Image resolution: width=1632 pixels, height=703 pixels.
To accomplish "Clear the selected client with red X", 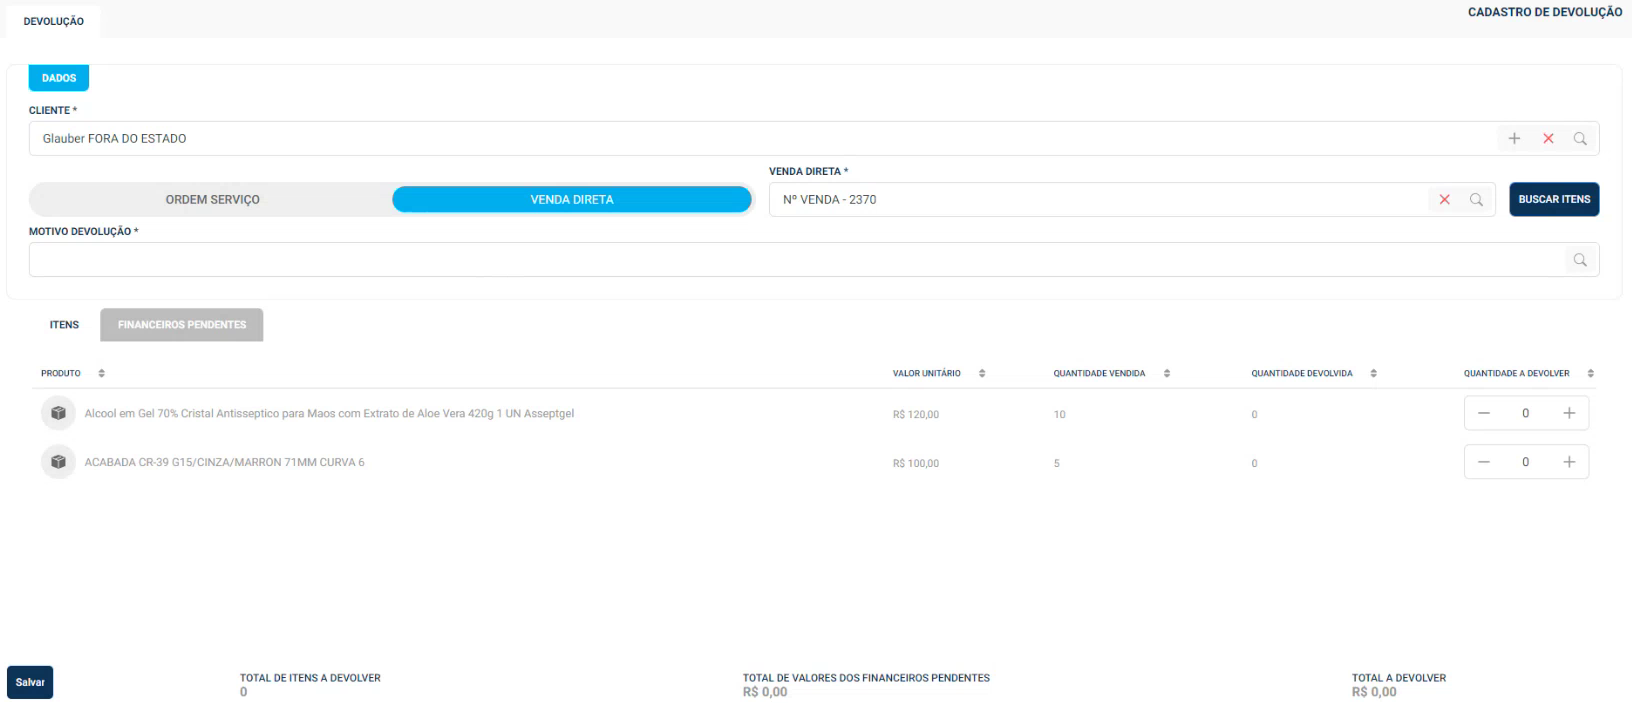I will (x=1548, y=139).
